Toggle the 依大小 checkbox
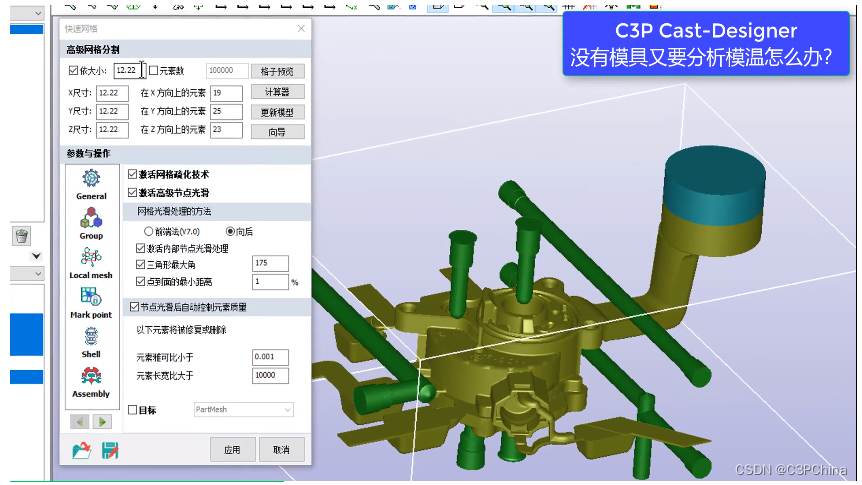The width and height of the screenshot is (862, 485). (x=73, y=70)
